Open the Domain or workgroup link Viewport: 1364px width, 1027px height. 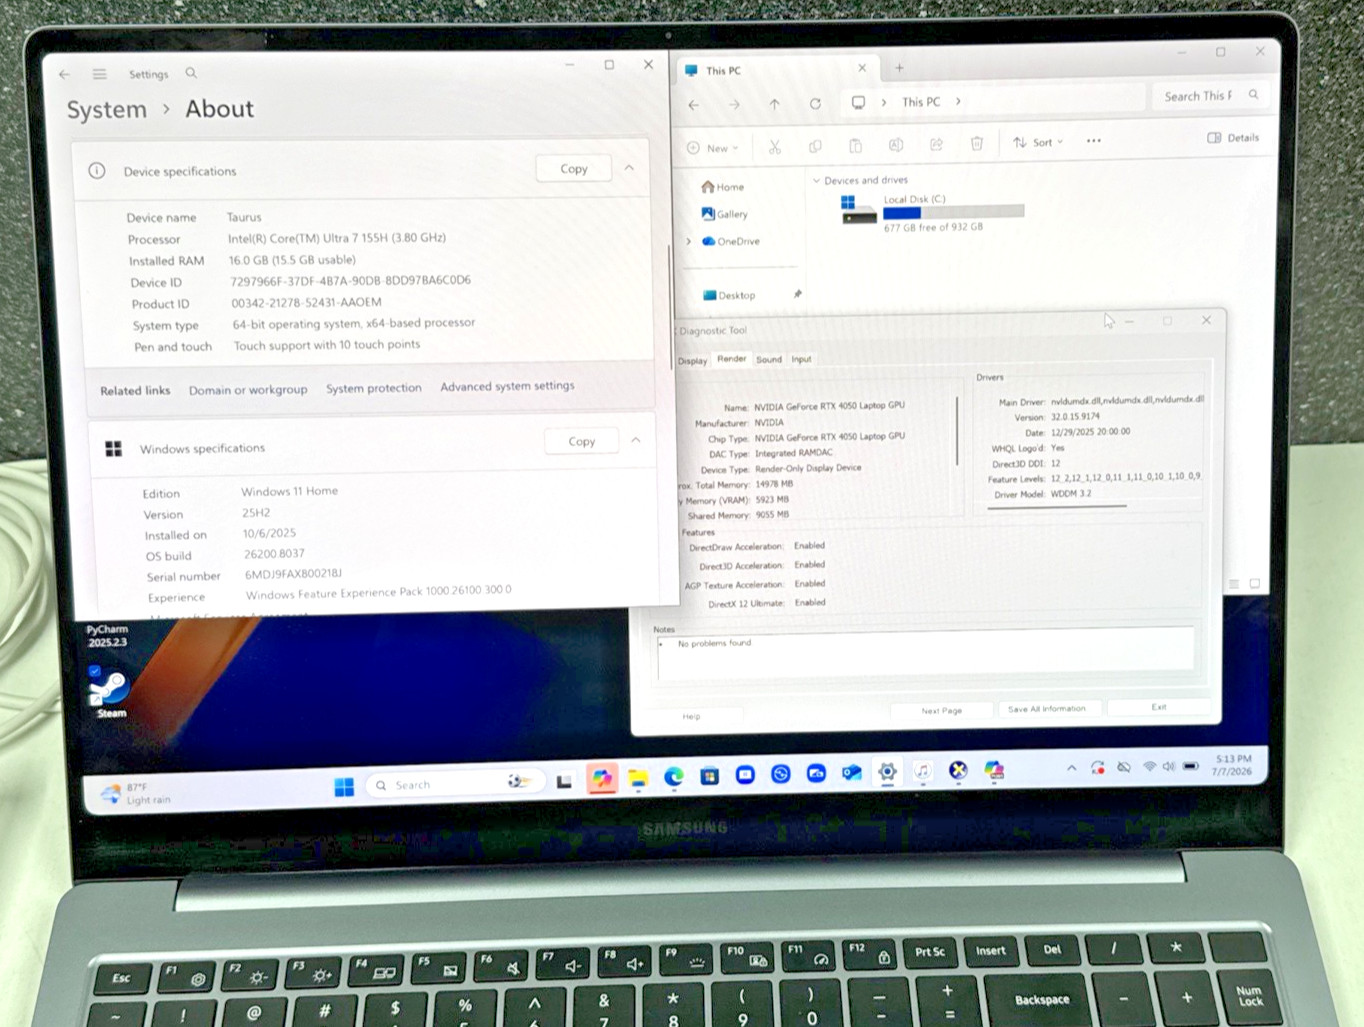click(x=248, y=389)
